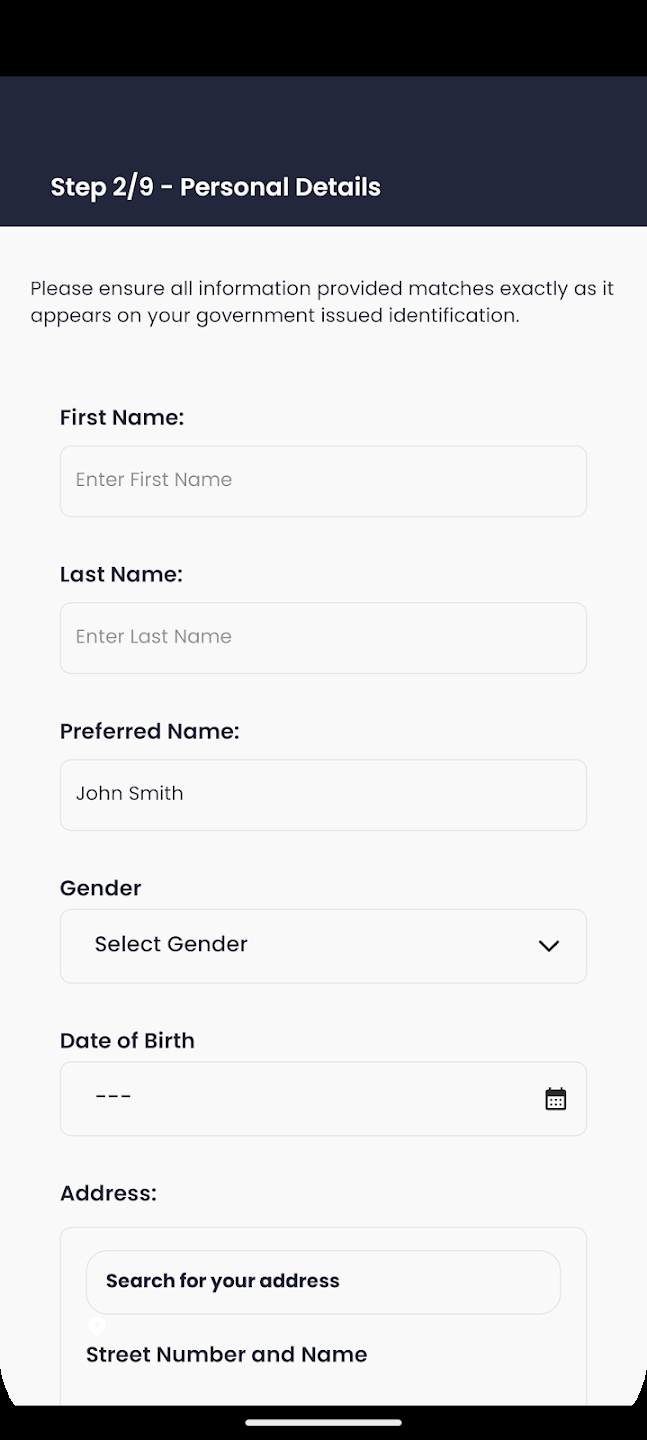647x1440 pixels.
Task: Click the Date of Birth label
Action: click(x=127, y=1041)
